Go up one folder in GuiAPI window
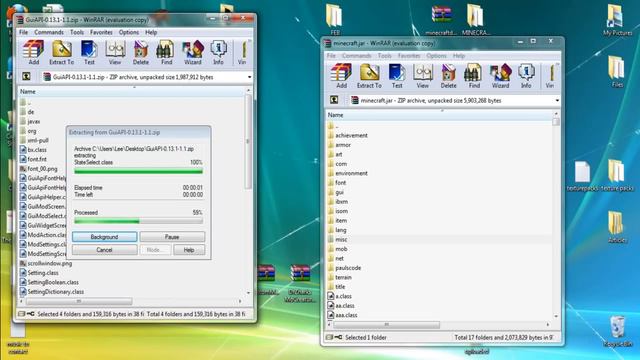The width and height of the screenshot is (640, 360). [26, 76]
